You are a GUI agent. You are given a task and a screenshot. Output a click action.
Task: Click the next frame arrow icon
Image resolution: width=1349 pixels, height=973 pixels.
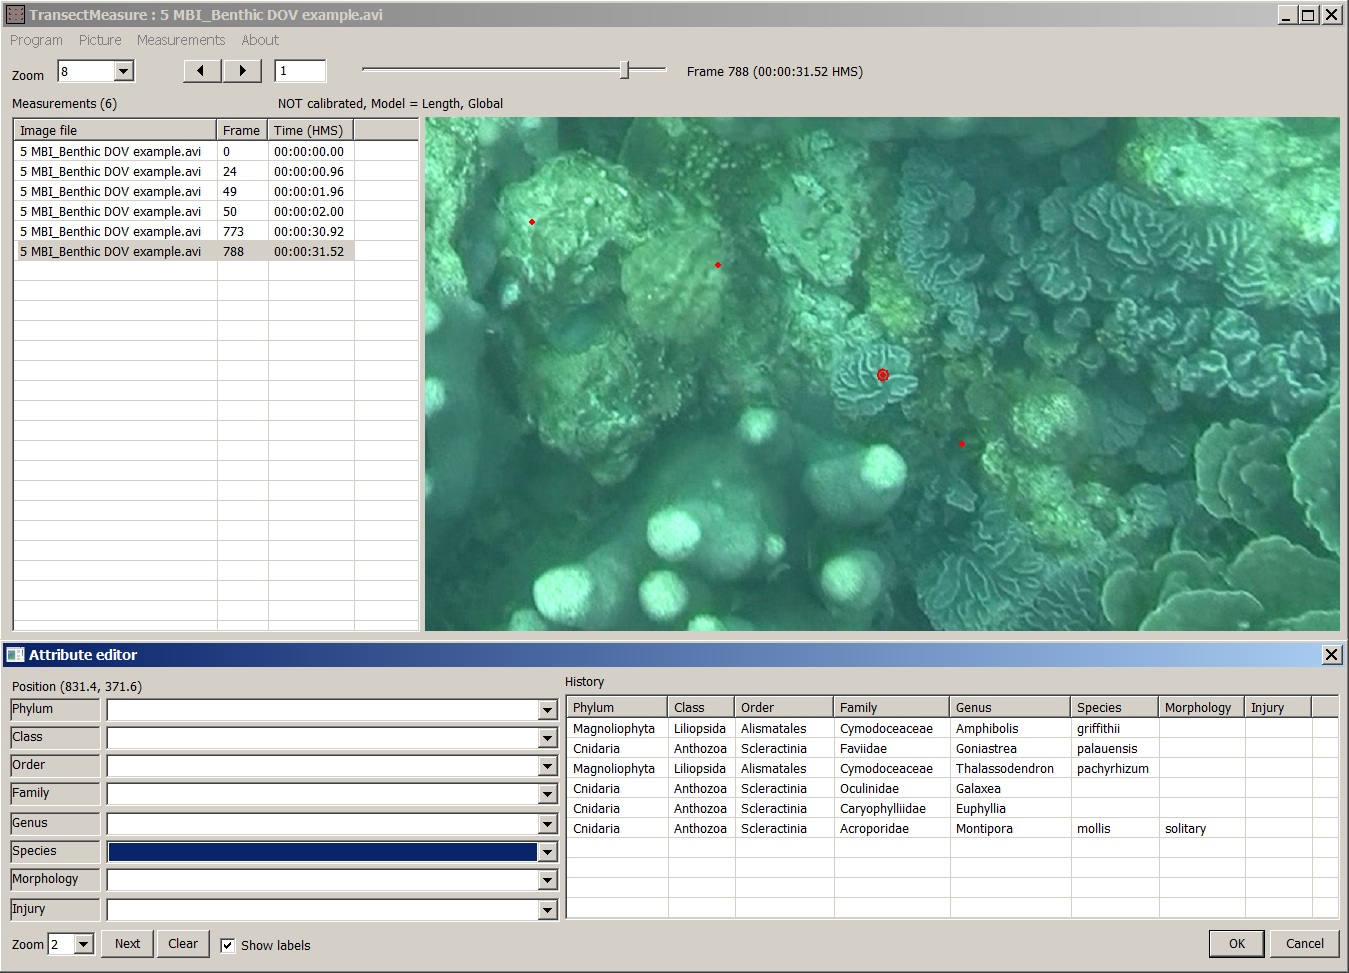pyautogui.click(x=242, y=70)
